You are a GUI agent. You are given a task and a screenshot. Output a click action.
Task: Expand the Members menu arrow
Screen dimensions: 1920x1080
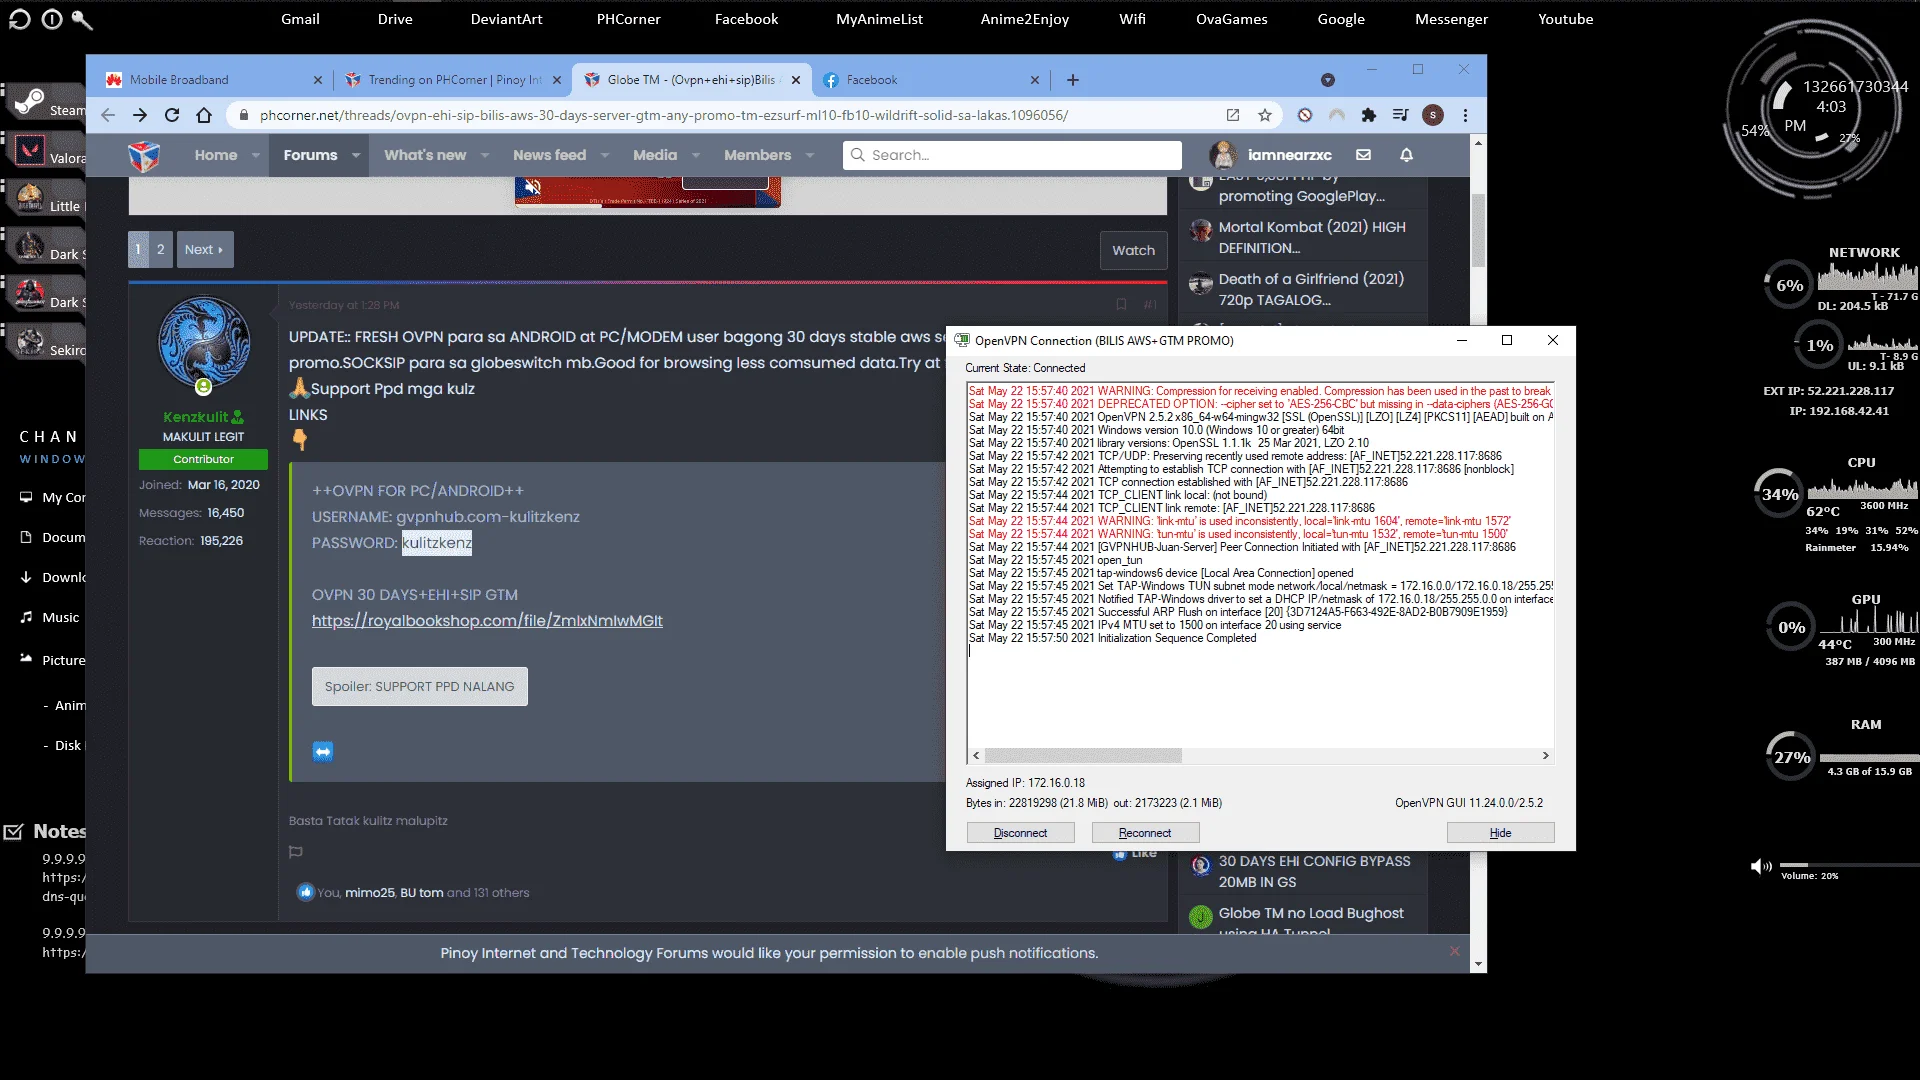[x=810, y=155]
